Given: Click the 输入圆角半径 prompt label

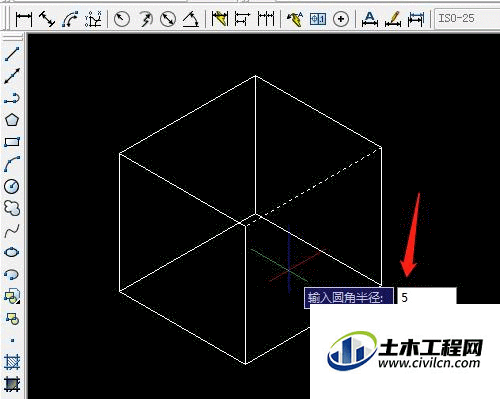Looking at the screenshot, I should click(349, 297).
